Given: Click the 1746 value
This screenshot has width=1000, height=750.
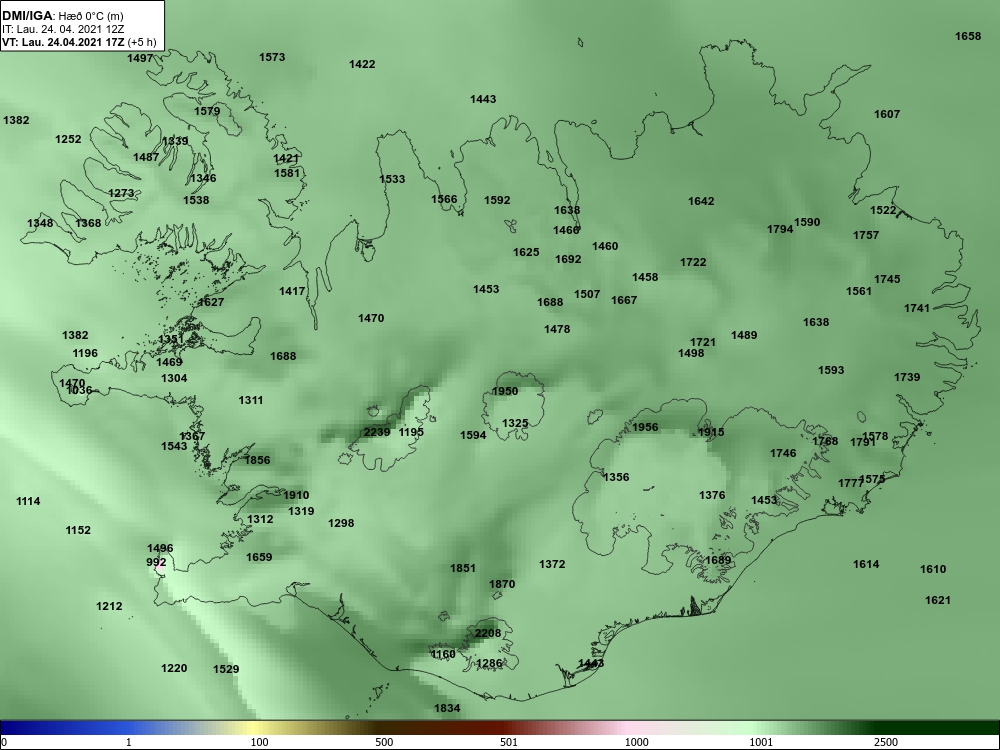Looking at the screenshot, I should tap(783, 453).
